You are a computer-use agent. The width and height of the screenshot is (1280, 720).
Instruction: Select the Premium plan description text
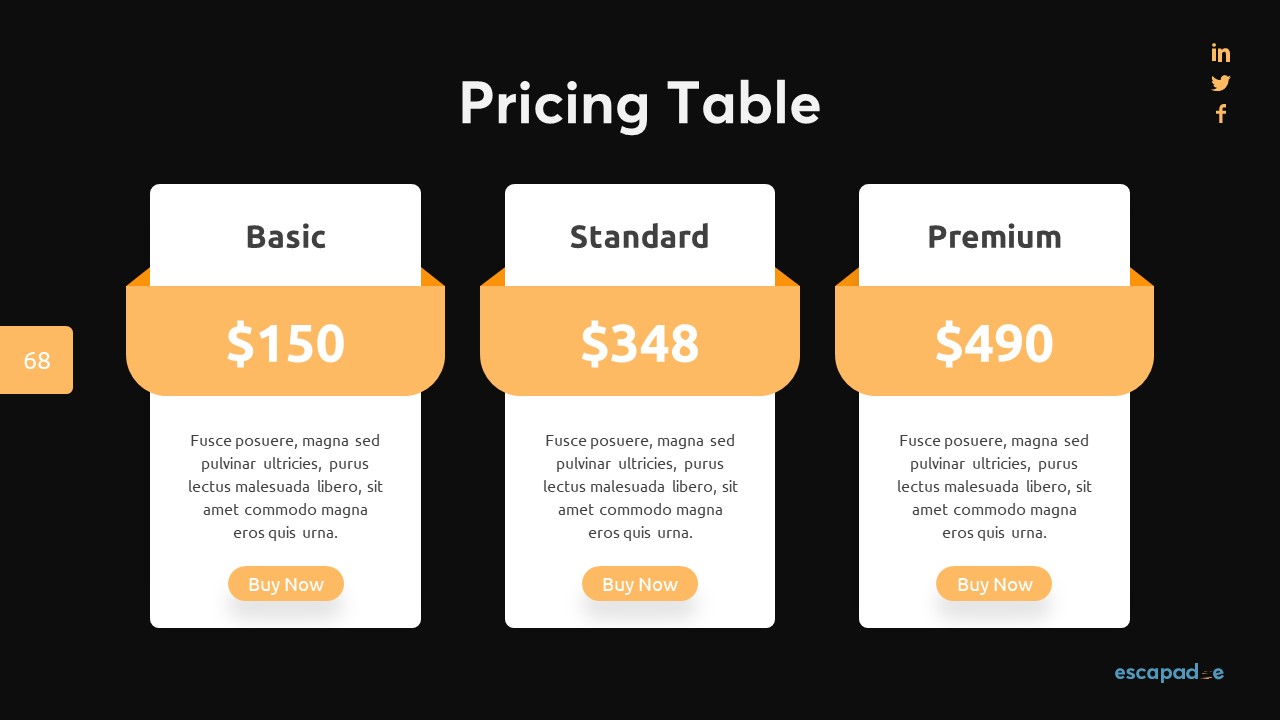pyautogui.click(x=994, y=486)
